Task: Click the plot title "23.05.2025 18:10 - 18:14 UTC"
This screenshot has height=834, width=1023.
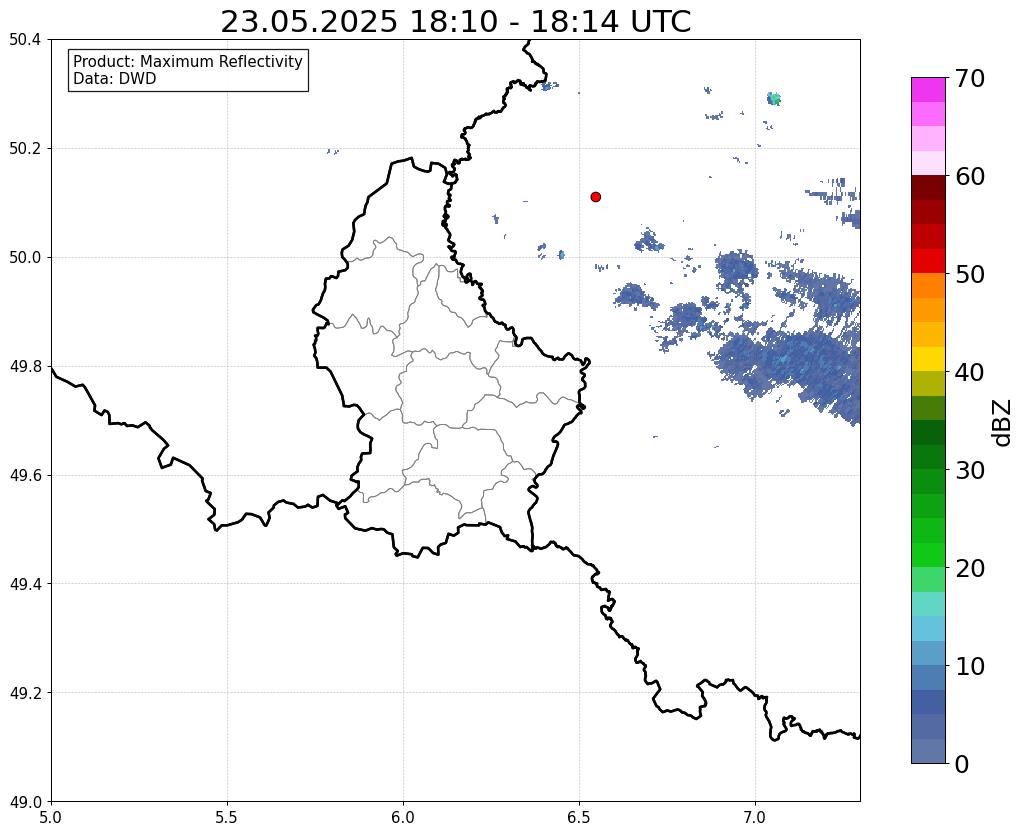Action: (455, 22)
